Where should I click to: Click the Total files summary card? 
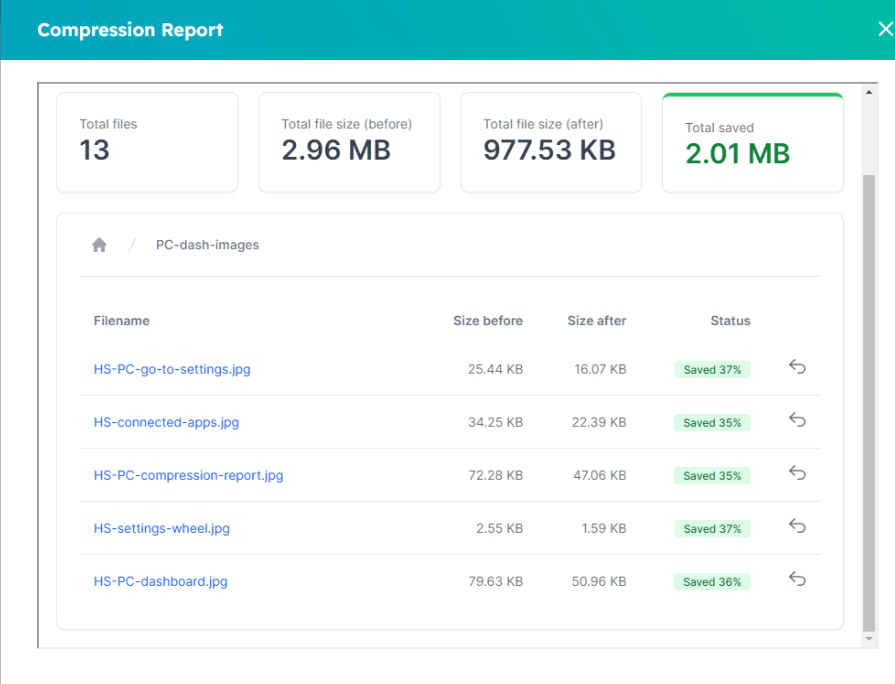point(147,142)
